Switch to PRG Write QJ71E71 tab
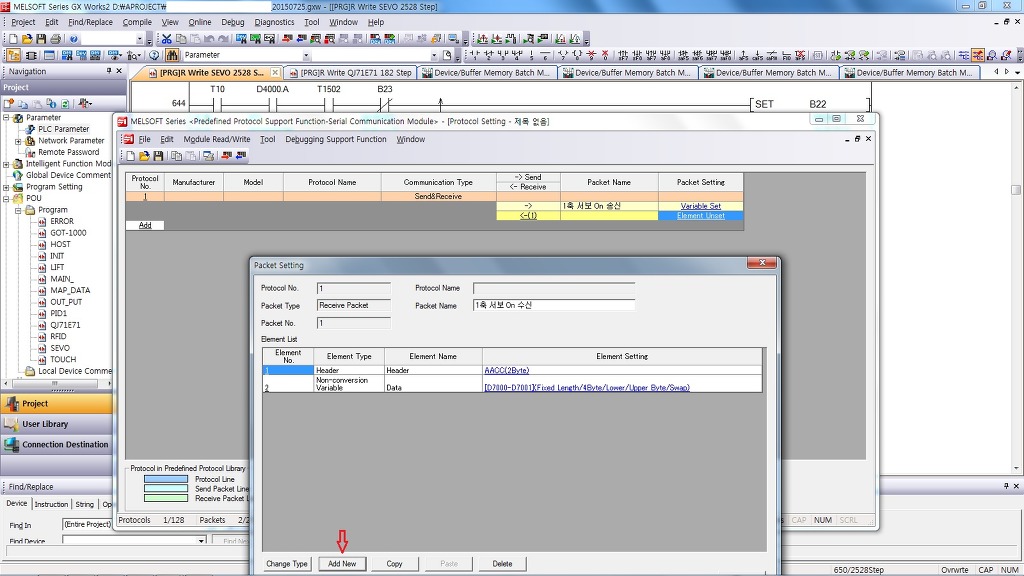The height and width of the screenshot is (576, 1024). pyautogui.click(x=350, y=73)
